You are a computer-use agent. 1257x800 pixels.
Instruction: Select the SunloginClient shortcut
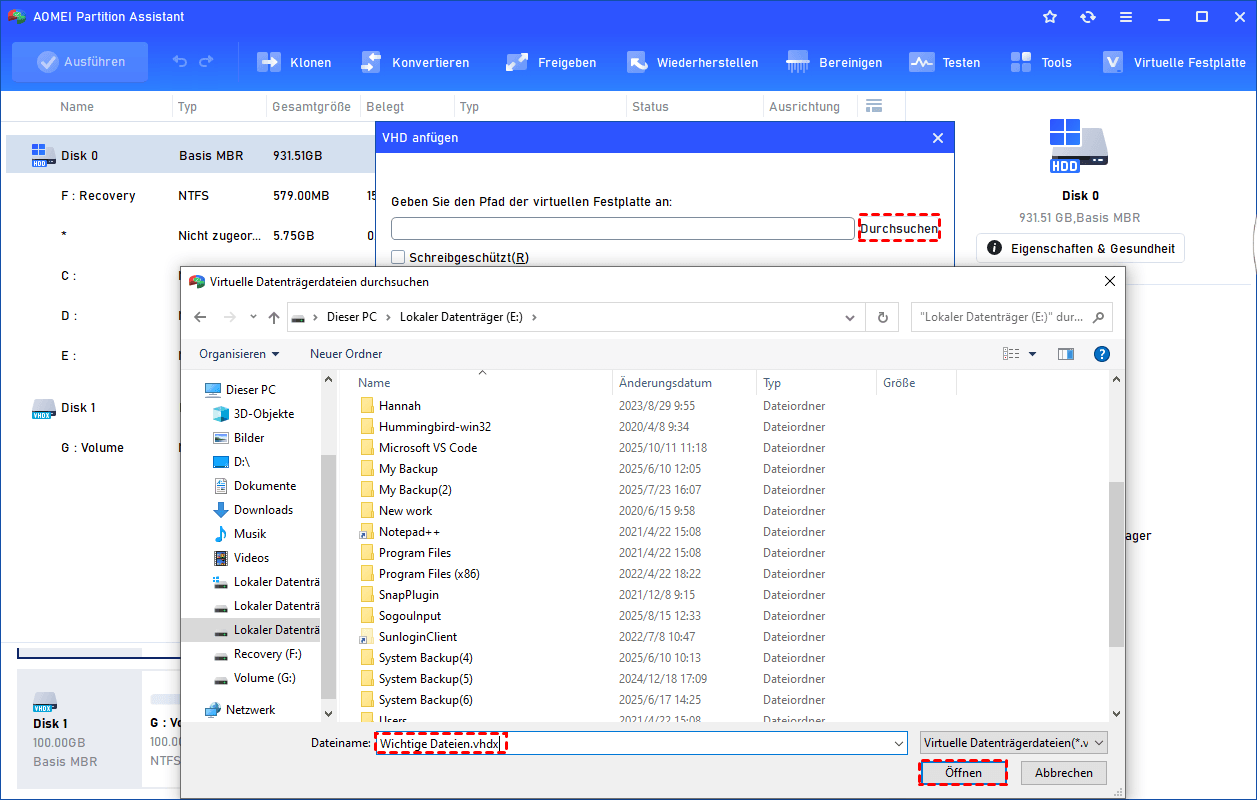418,637
